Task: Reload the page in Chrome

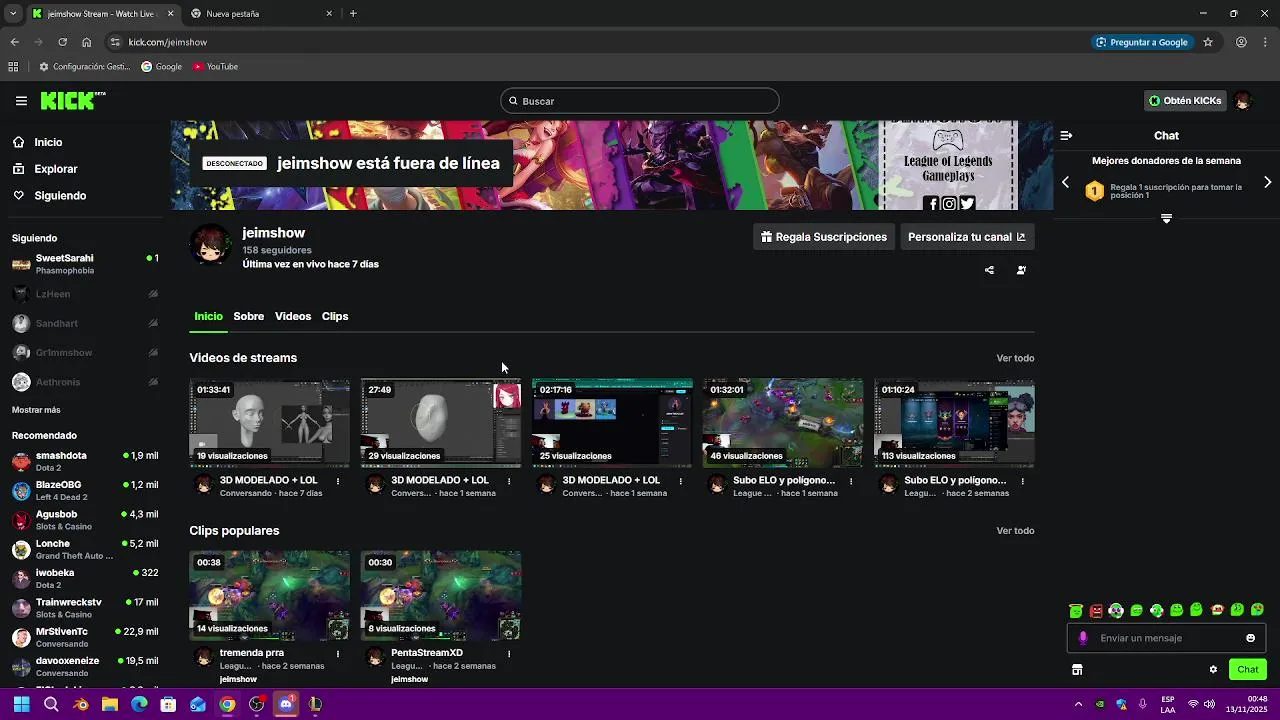Action: pos(62,42)
